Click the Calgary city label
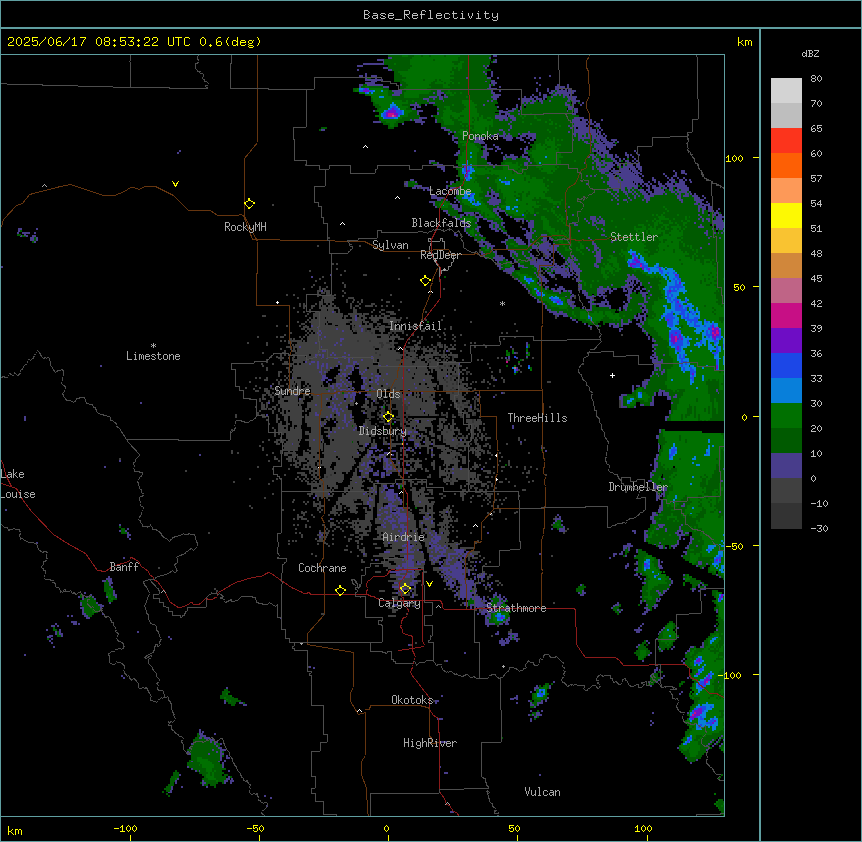The image size is (862, 842). click(399, 603)
